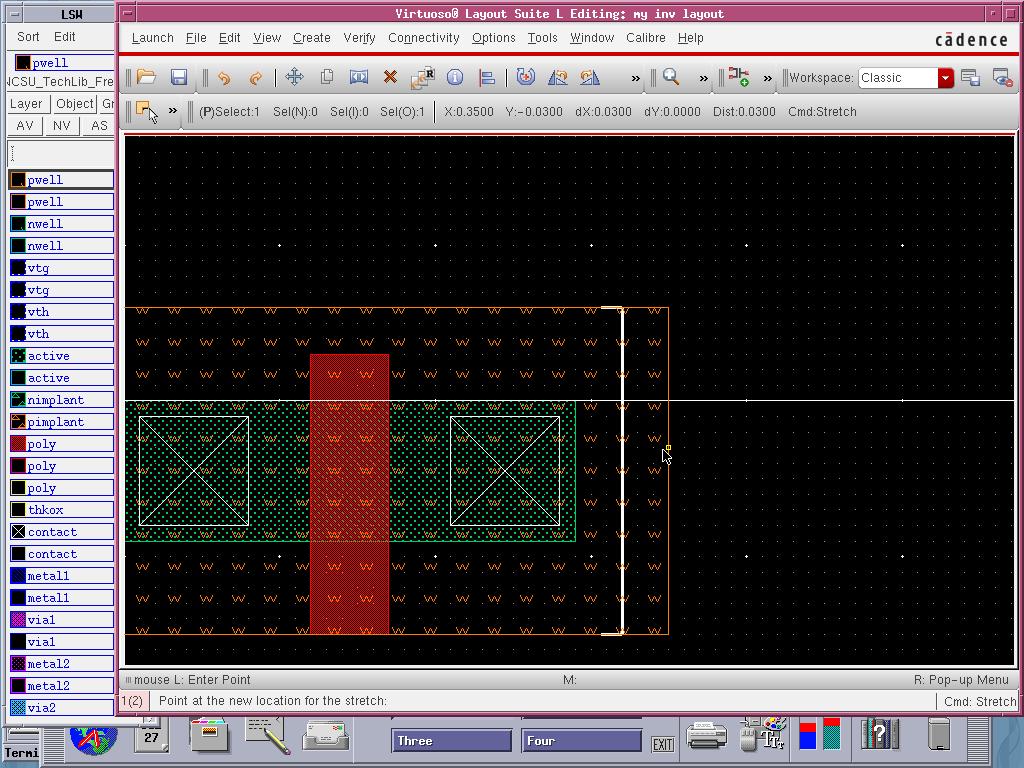This screenshot has width=1024, height=768.
Task: Click the LSW layer filter input field
Action: click(61, 154)
